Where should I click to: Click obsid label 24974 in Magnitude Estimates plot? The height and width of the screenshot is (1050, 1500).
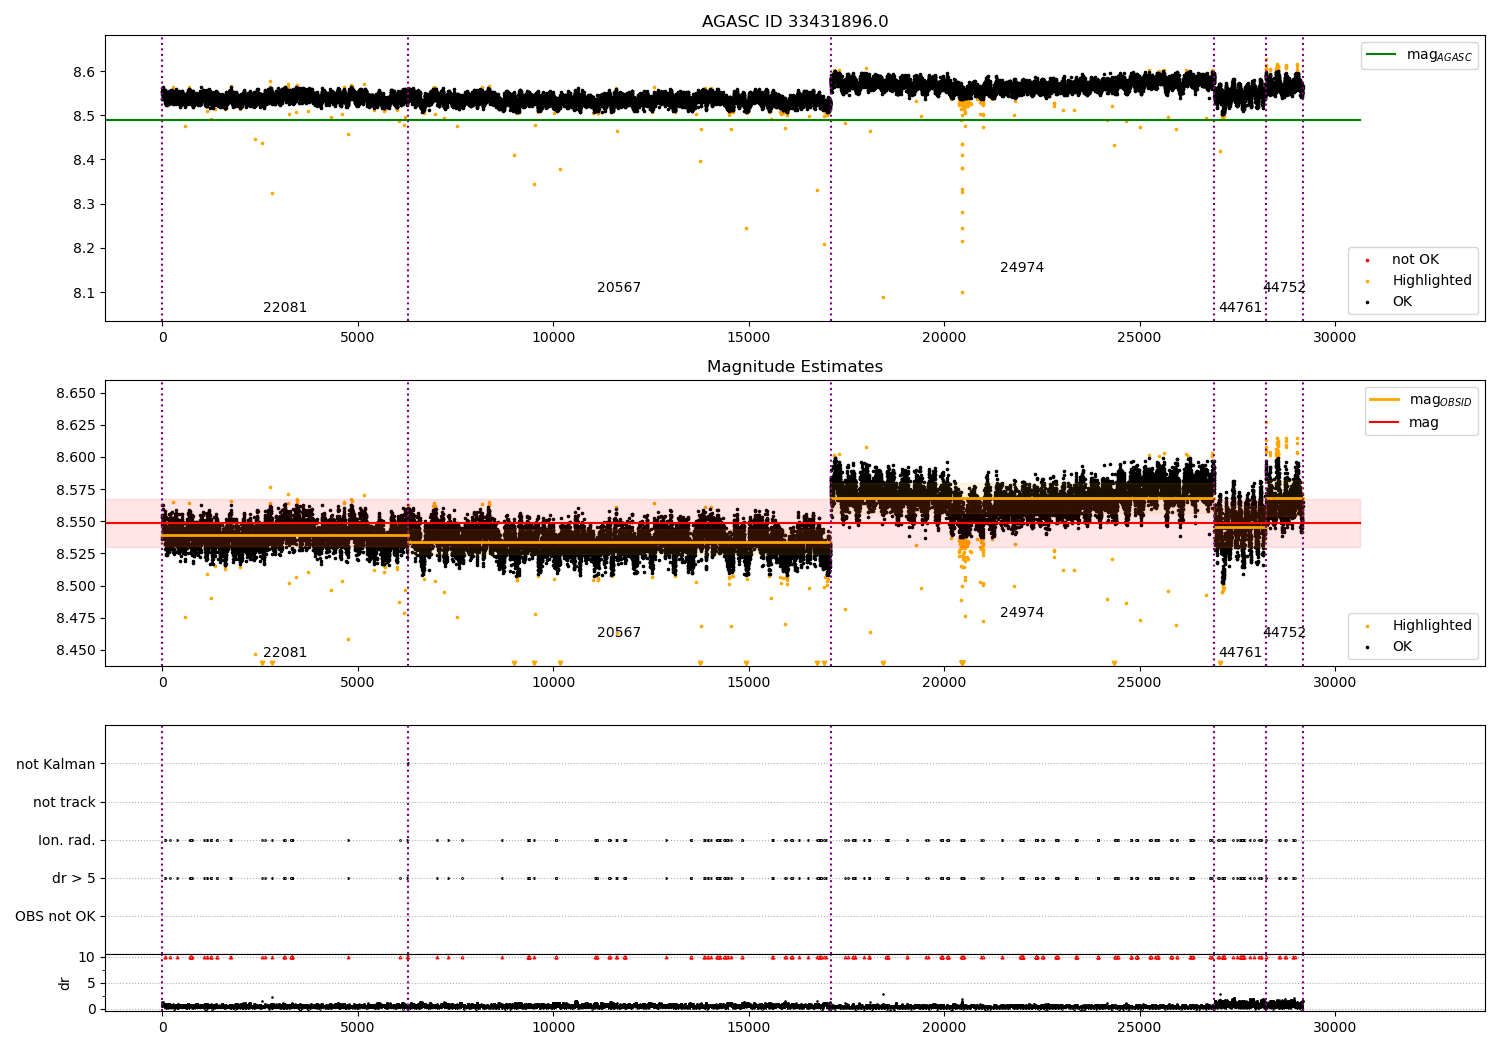click(1022, 613)
